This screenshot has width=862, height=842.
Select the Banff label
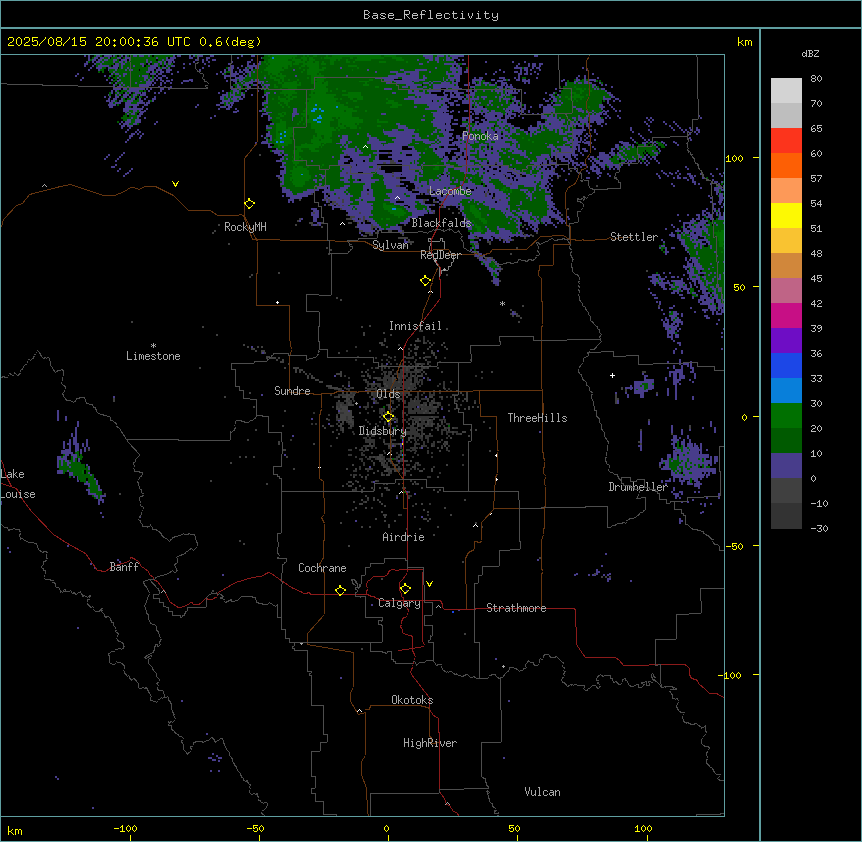[124, 567]
